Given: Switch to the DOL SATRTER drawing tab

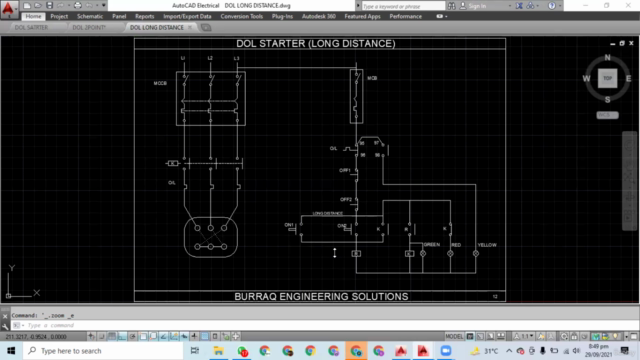Looking at the screenshot, I should click(31, 27).
